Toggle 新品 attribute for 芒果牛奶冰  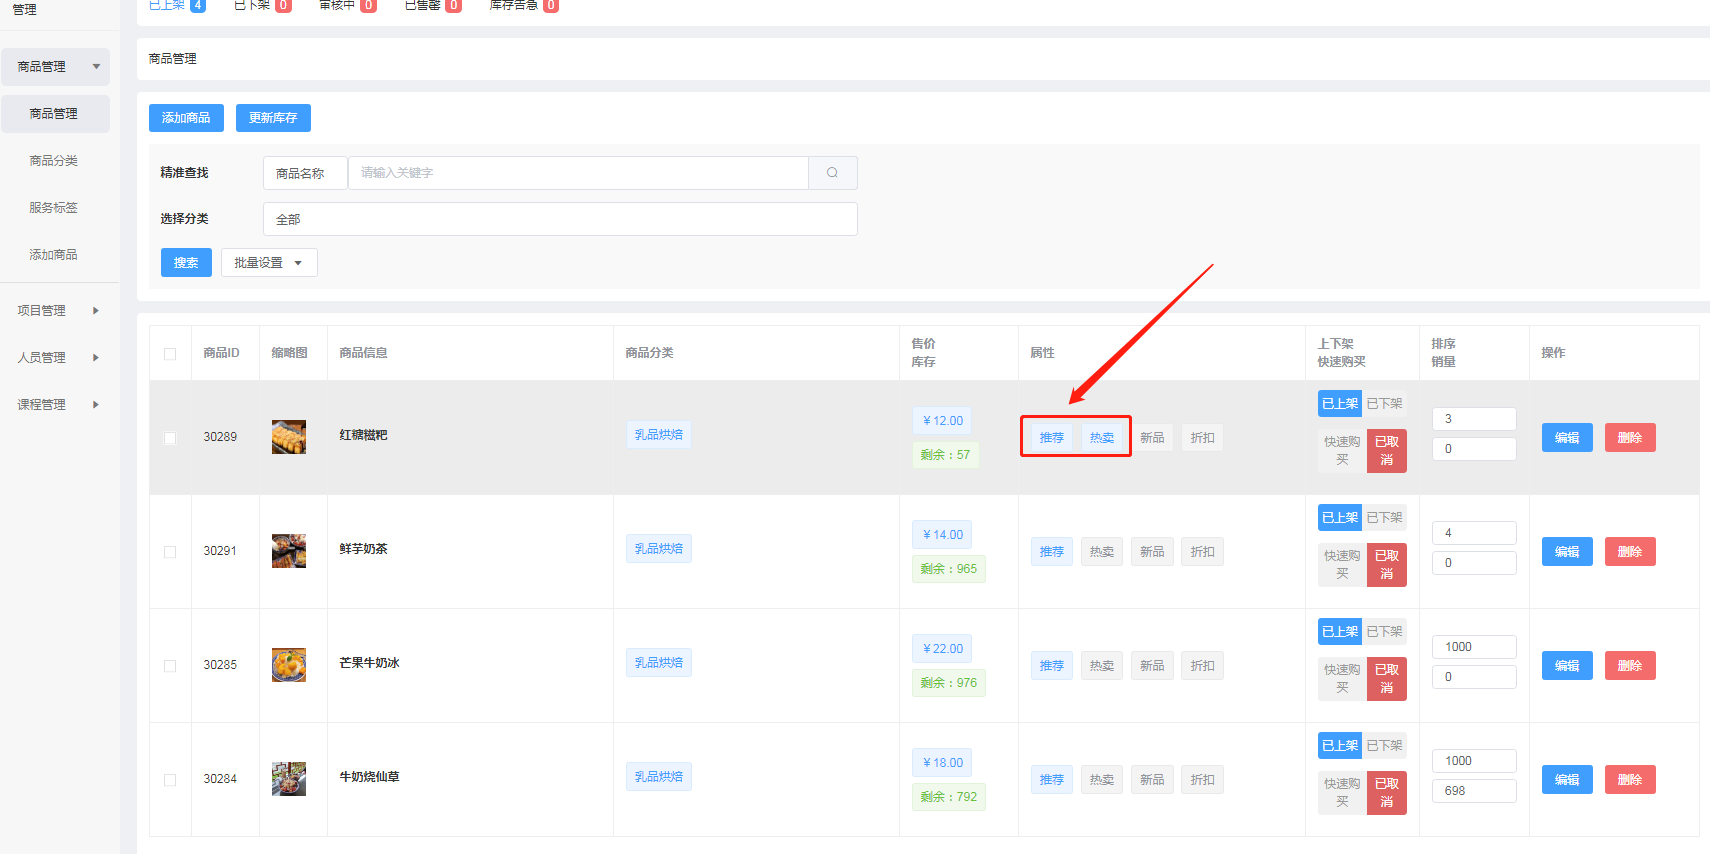1152,666
